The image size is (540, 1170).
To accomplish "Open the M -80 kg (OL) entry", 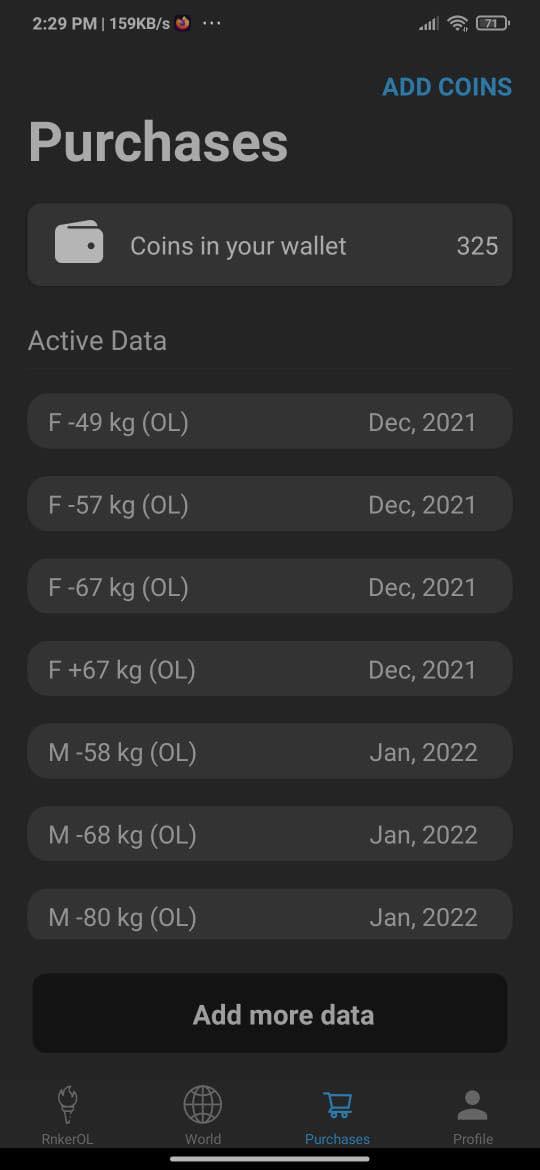I will [270, 914].
